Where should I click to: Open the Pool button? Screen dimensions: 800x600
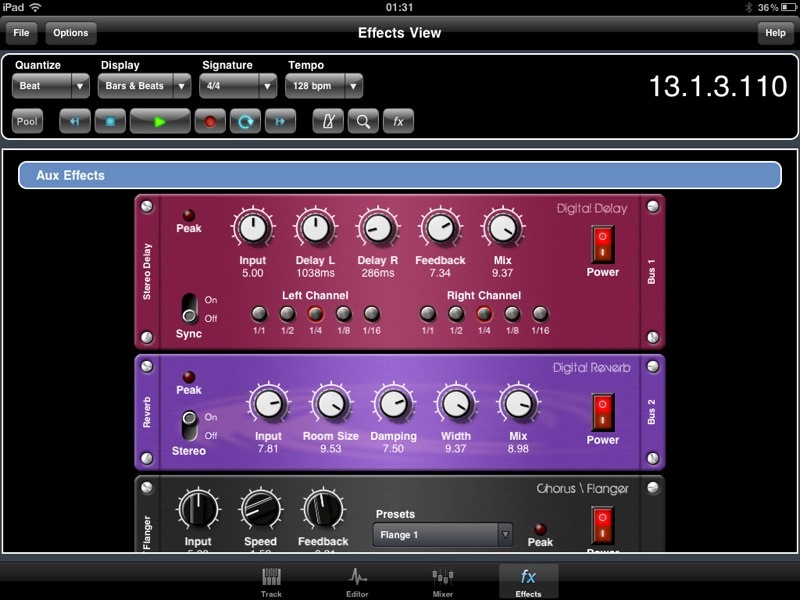tap(27, 121)
